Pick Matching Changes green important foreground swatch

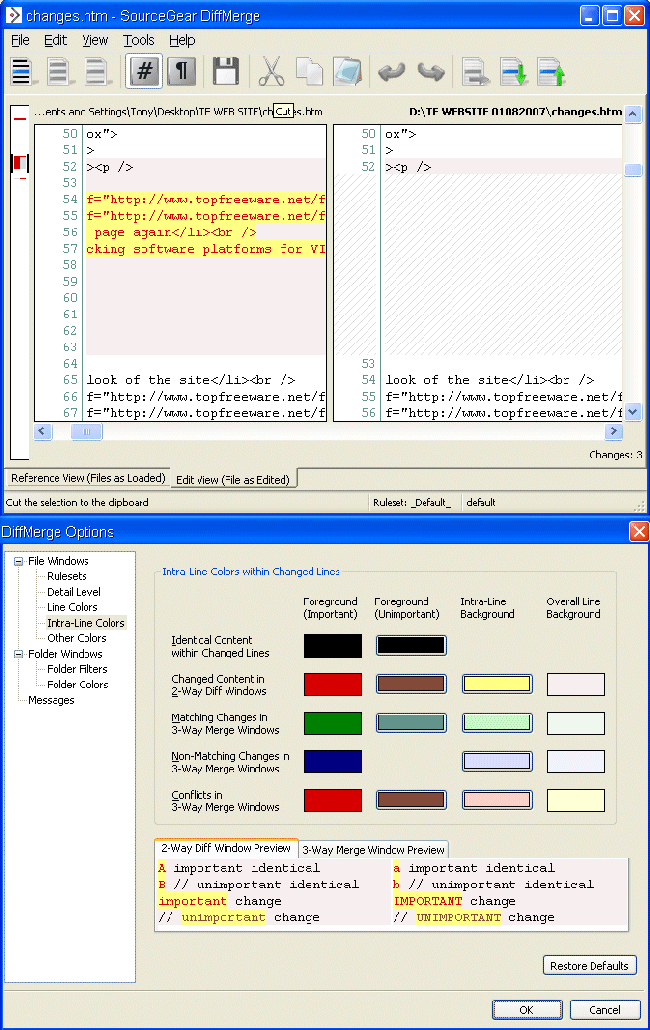[333, 723]
